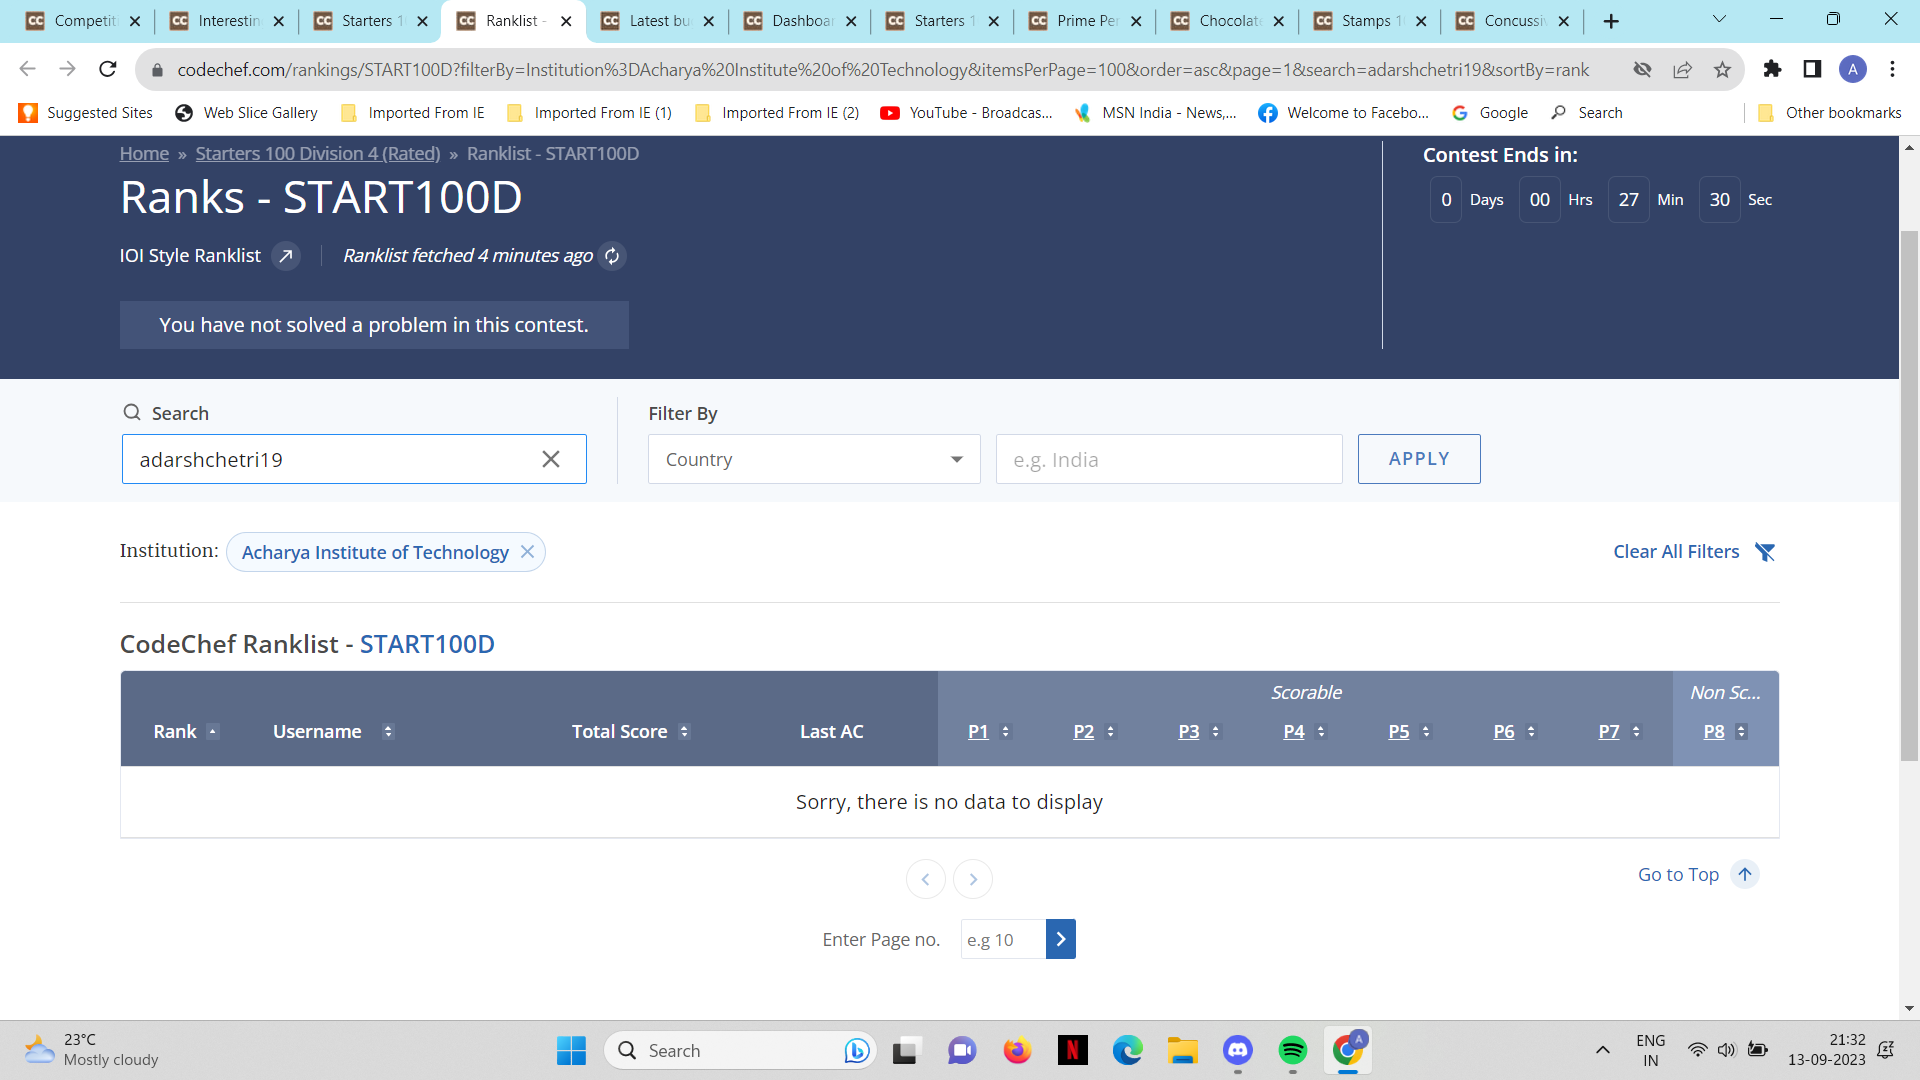This screenshot has width=1920, height=1080.
Task: Click the refresh ranklist circular arrow icon
Action: click(x=612, y=256)
